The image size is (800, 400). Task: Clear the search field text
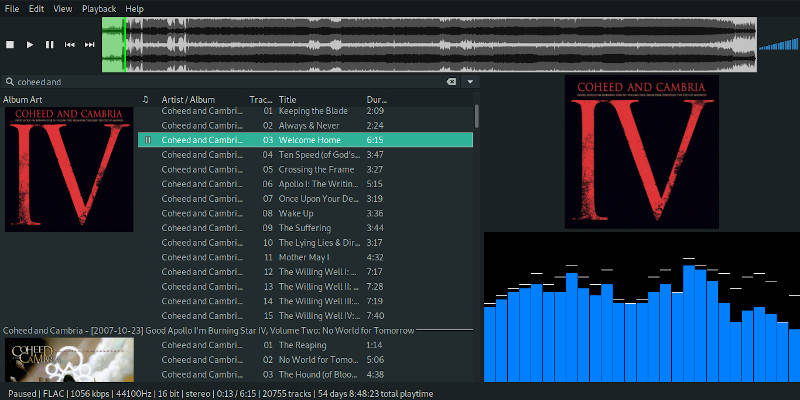tap(451, 82)
